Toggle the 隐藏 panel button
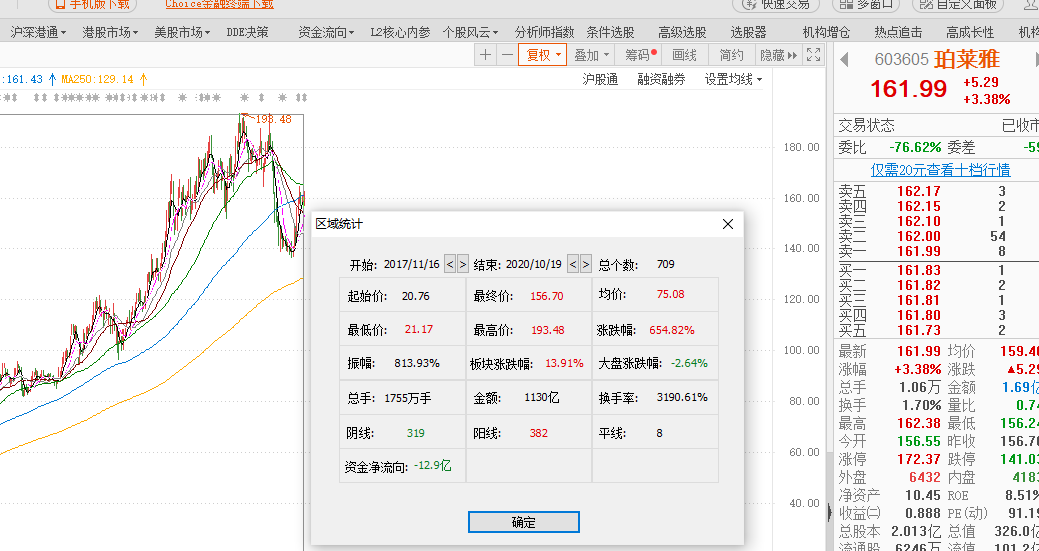Image resolution: width=1039 pixels, height=551 pixels. pyautogui.click(x=779, y=56)
